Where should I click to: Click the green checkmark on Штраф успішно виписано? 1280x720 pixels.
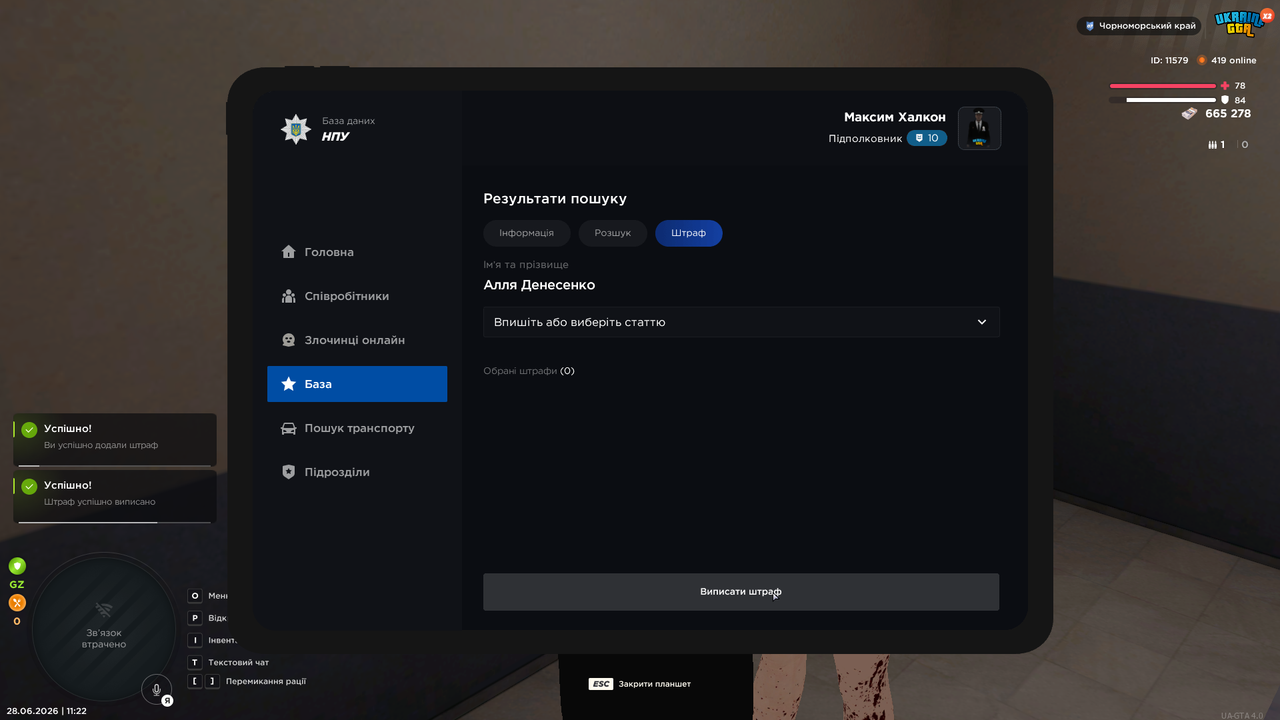29,486
